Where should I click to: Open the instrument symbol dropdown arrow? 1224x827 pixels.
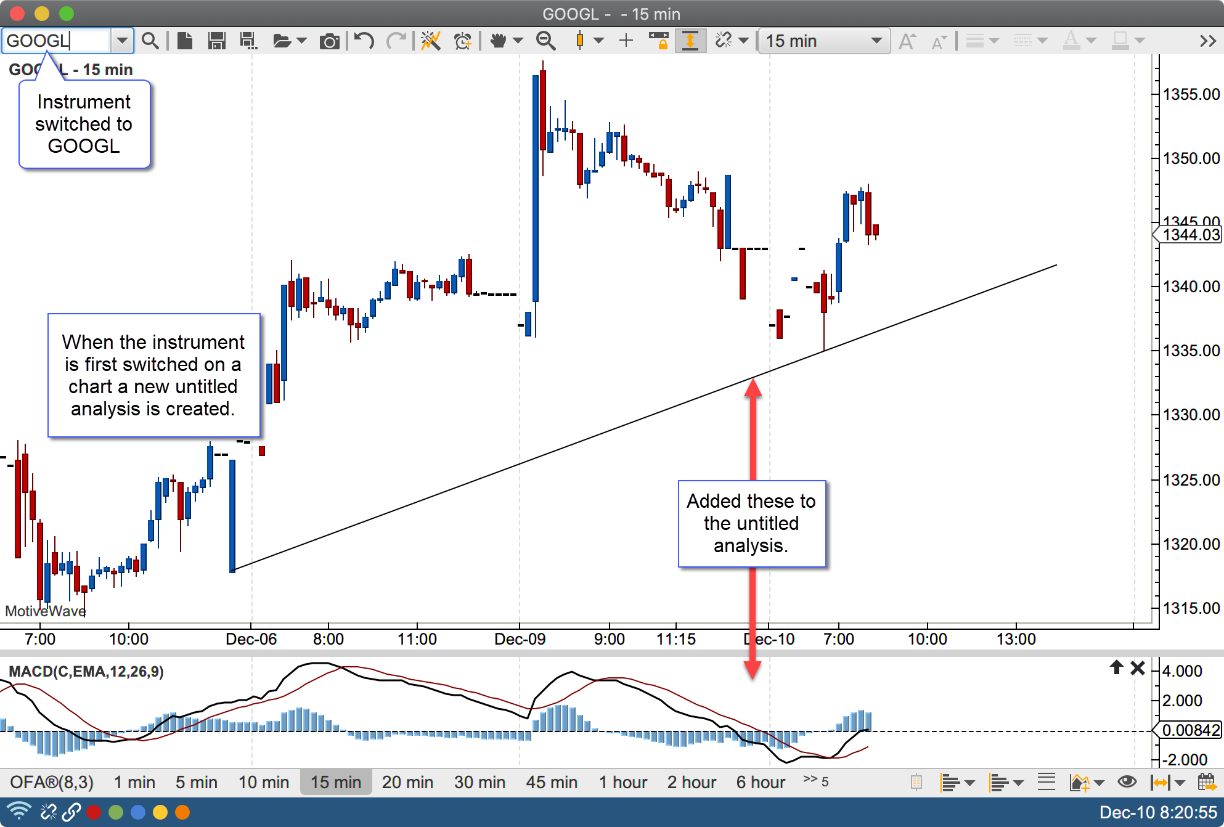[x=122, y=41]
